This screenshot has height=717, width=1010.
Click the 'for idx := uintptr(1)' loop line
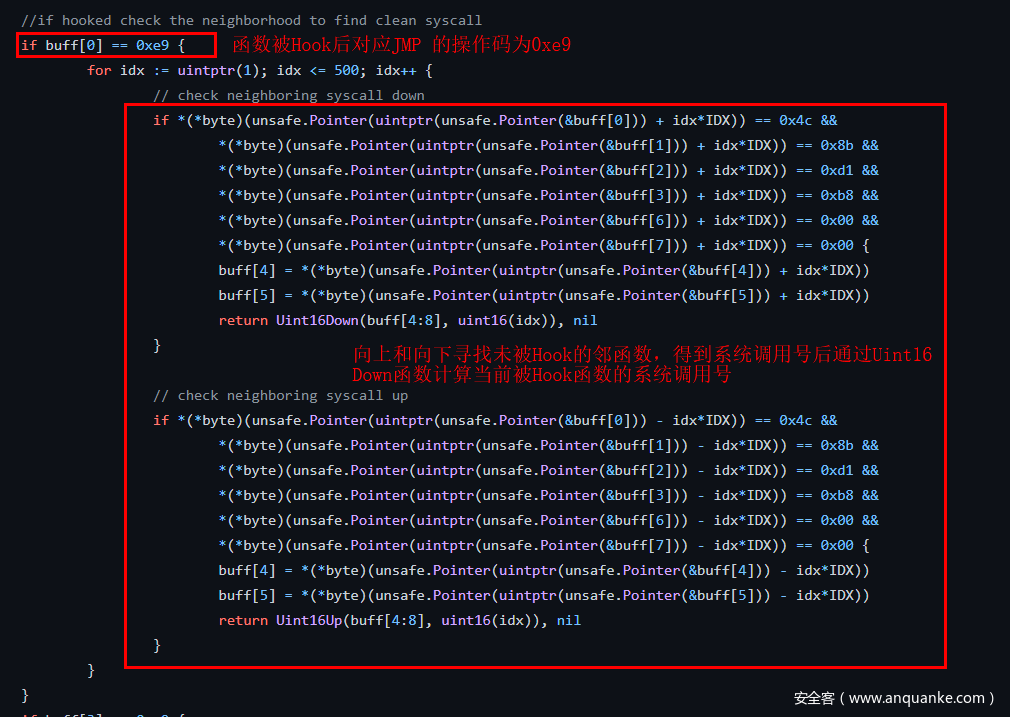259,70
